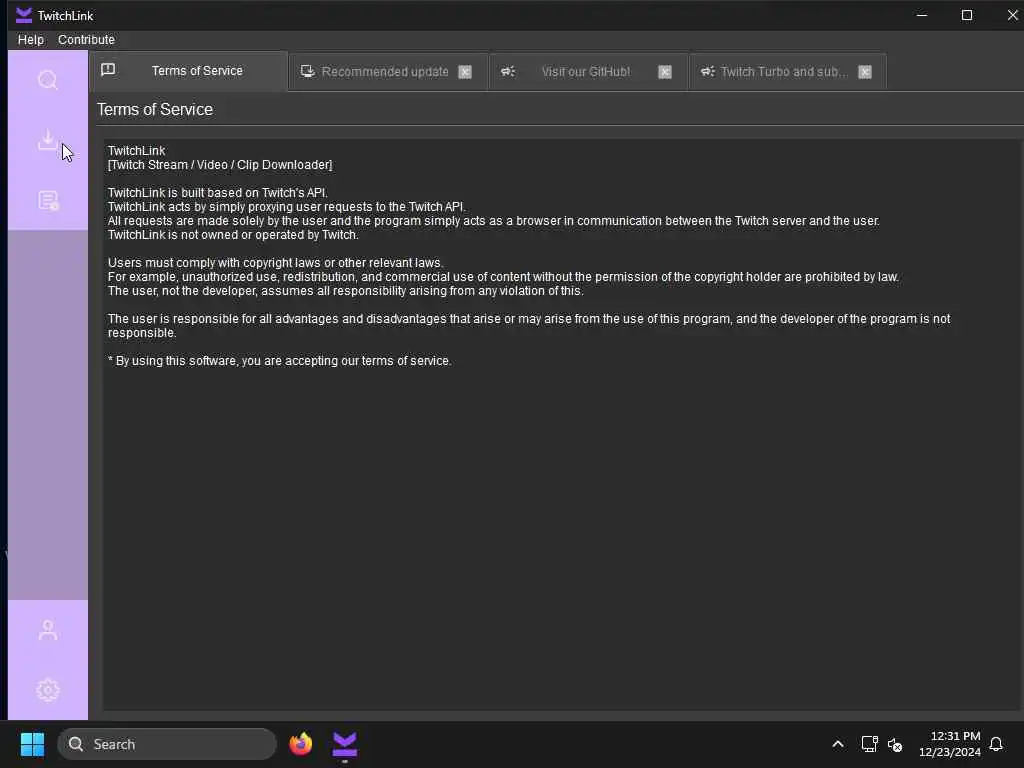Open the Search icon in sidebar
This screenshot has width=1024, height=768.
click(x=48, y=80)
